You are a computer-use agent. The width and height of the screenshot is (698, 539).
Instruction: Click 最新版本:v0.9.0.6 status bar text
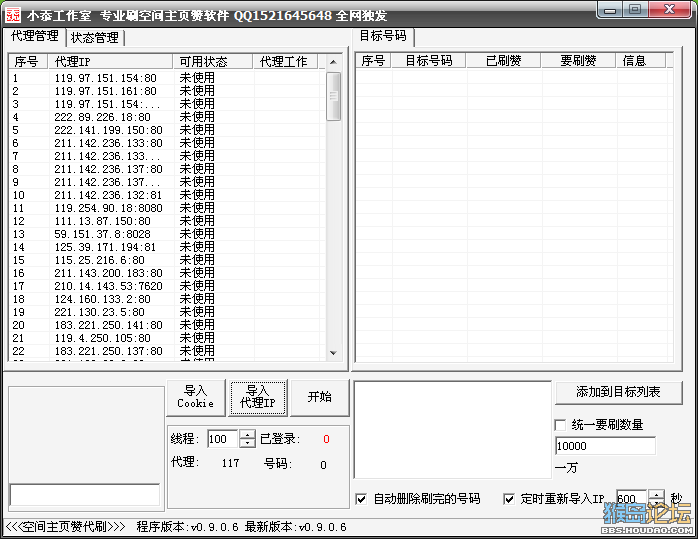point(296,527)
